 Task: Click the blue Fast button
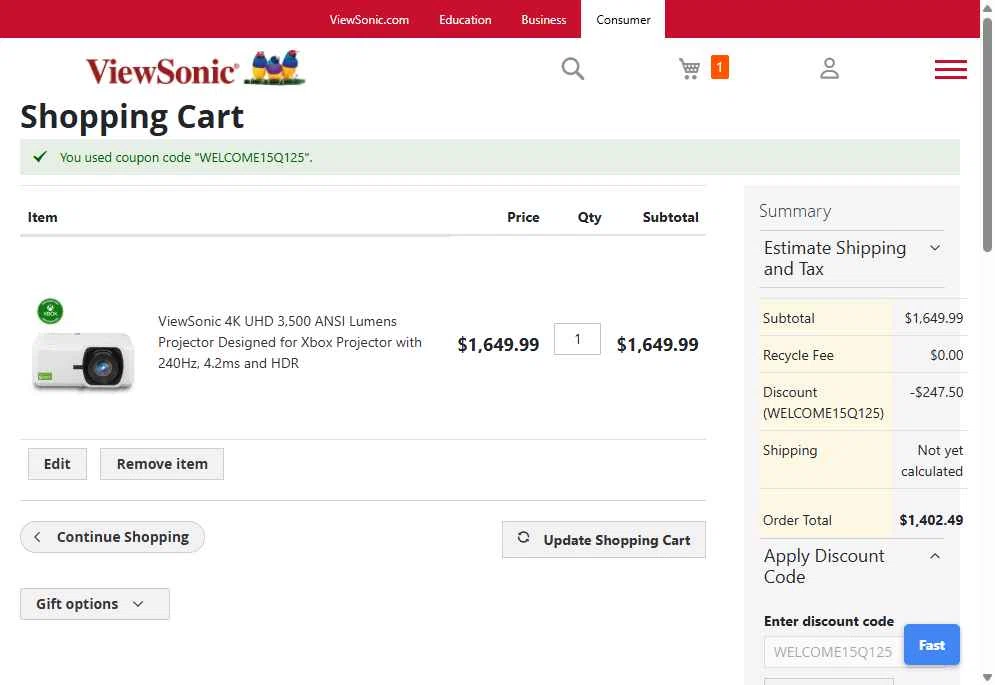point(932,645)
